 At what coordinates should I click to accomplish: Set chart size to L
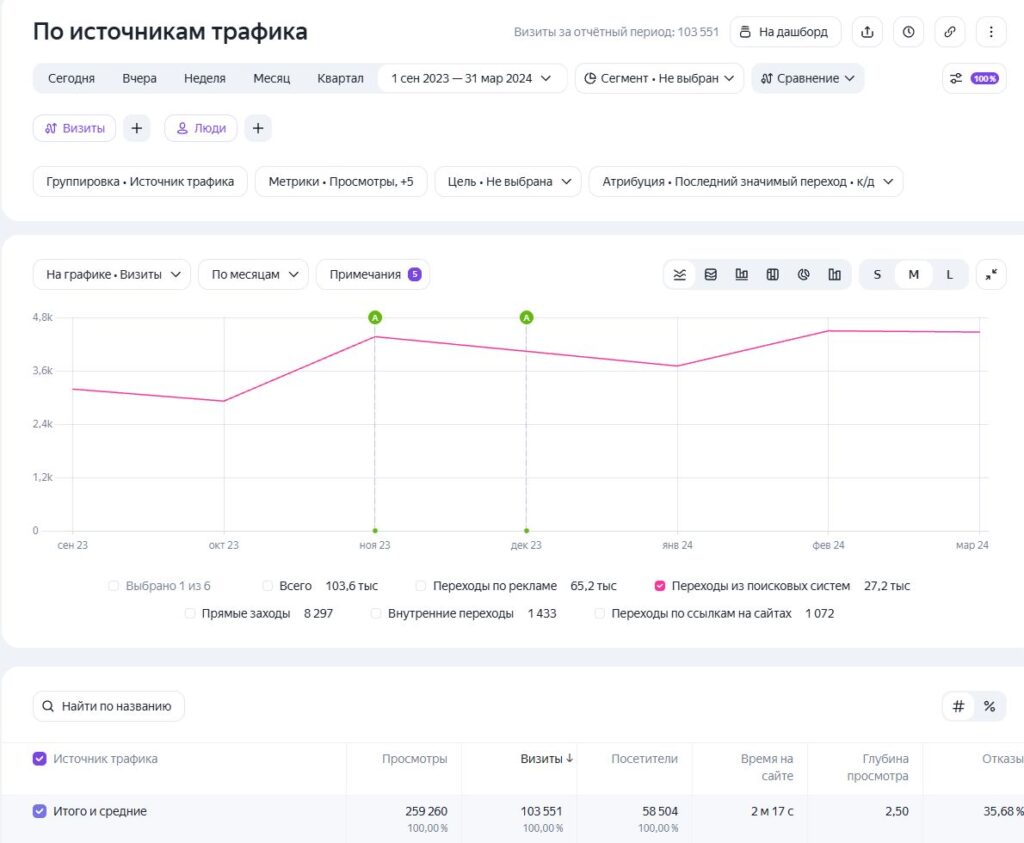(949, 275)
